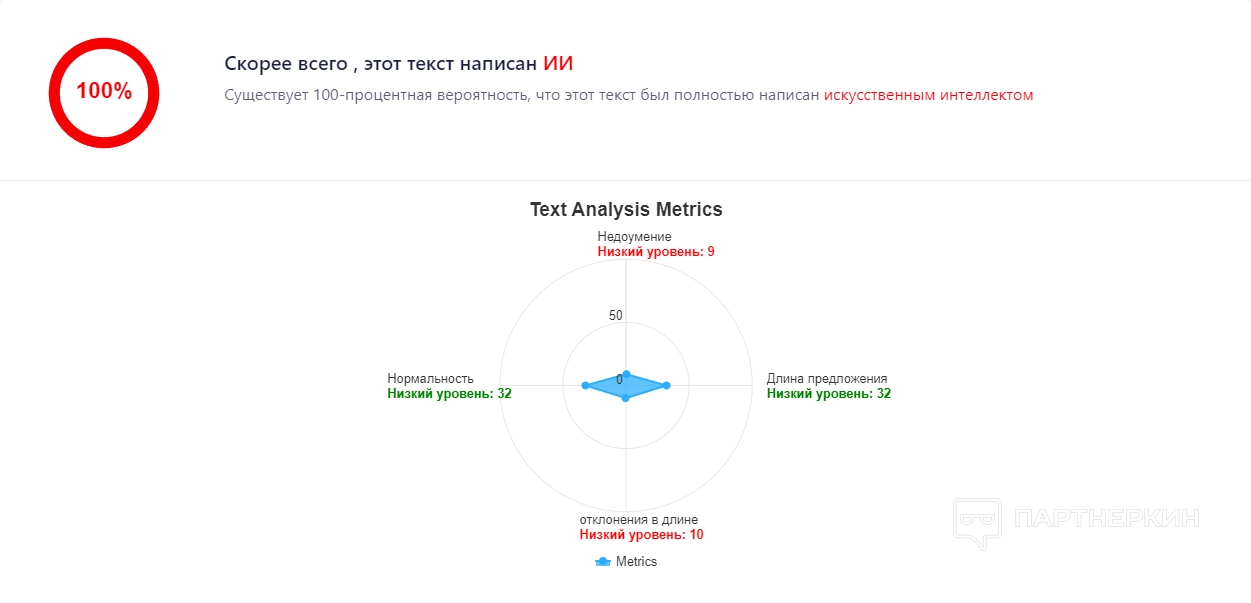Click the red "искусственным интеллектом" text

[x=928, y=95]
